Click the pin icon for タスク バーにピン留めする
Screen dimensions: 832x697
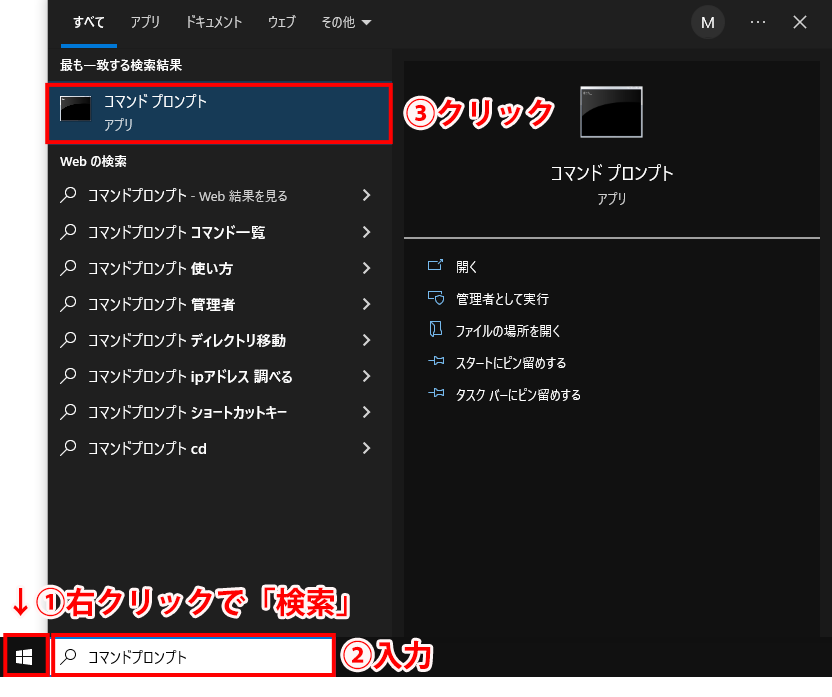tap(435, 394)
